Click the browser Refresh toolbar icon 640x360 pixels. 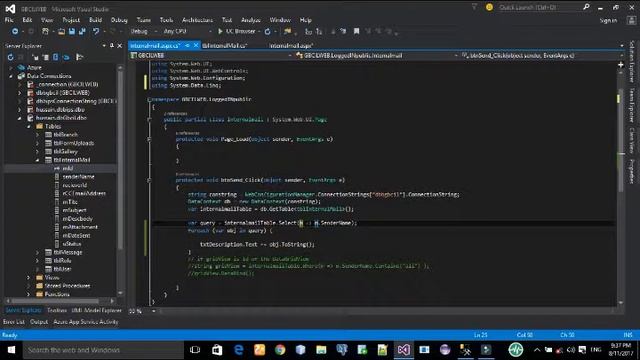pos(267,31)
